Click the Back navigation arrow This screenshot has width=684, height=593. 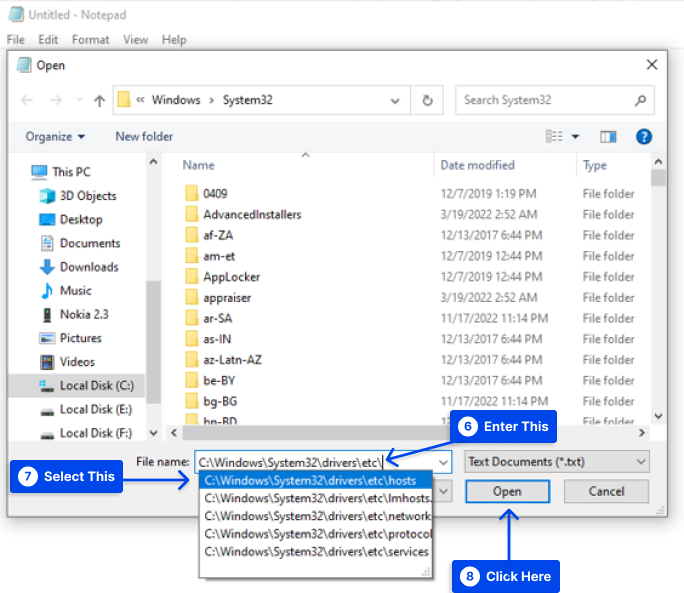(27, 100)
